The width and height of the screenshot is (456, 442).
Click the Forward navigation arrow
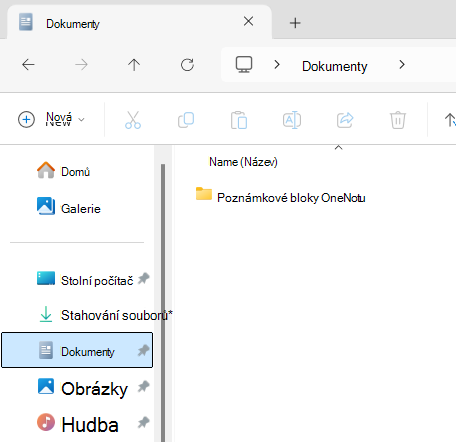pos(81,64)
